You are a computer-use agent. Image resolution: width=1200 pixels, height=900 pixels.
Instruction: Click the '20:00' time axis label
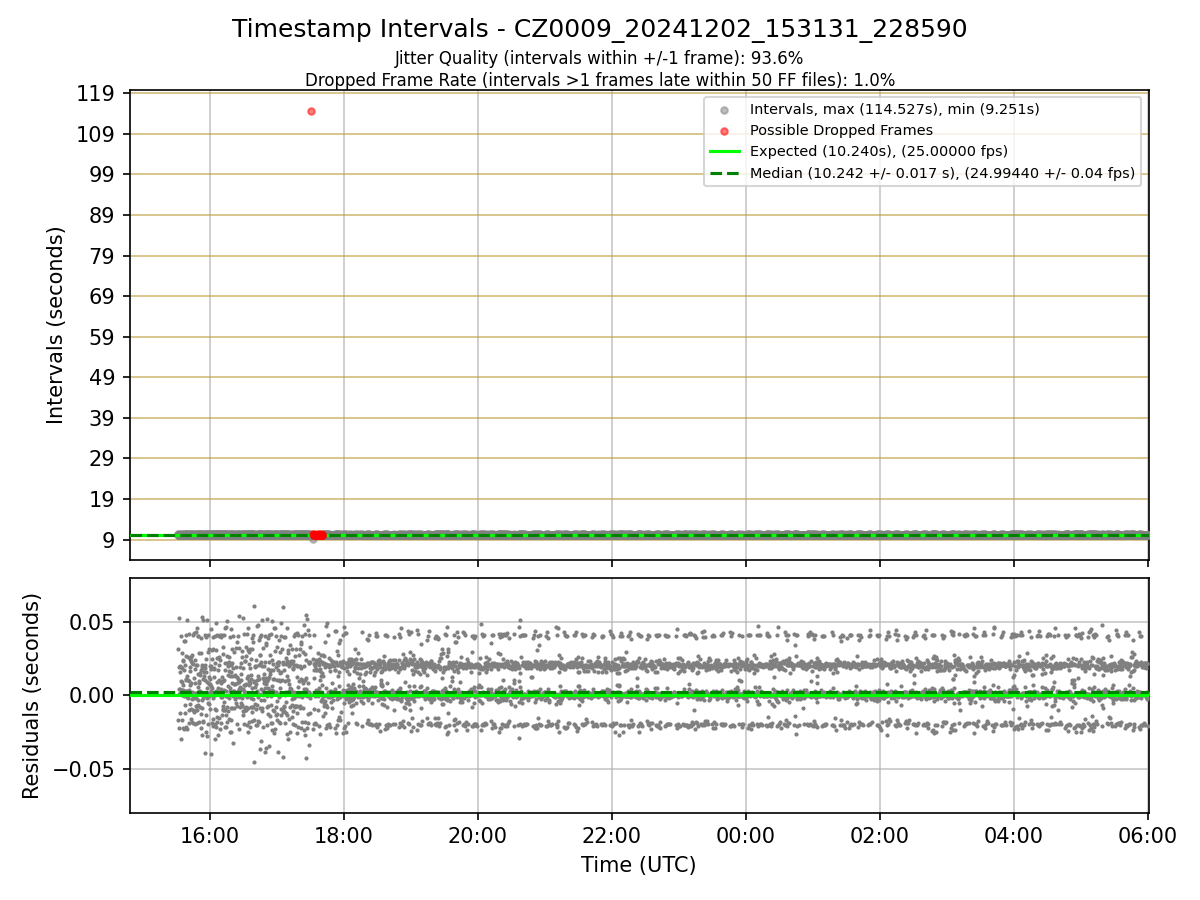(478, 835)
